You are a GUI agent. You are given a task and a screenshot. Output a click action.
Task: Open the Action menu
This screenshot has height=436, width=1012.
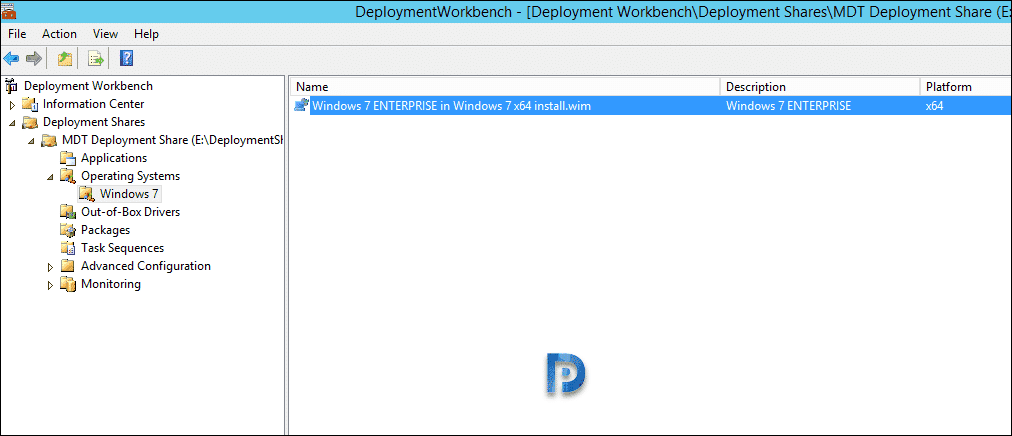tap(59, 34)
